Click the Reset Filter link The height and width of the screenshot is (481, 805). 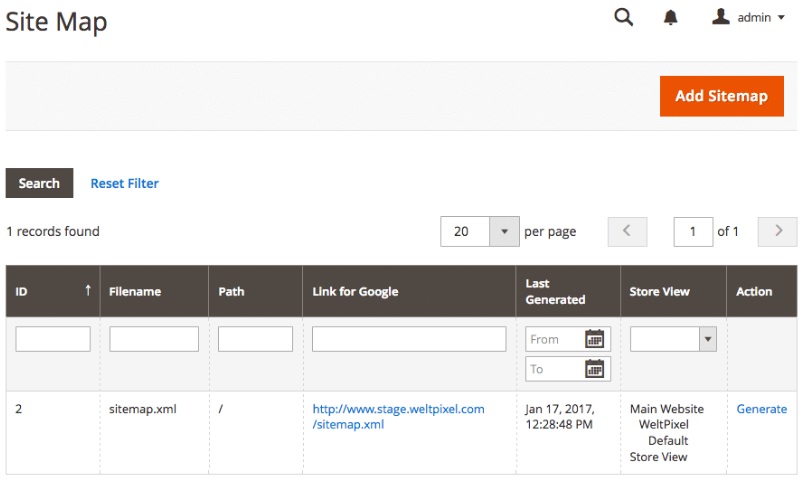pos(124,183)
